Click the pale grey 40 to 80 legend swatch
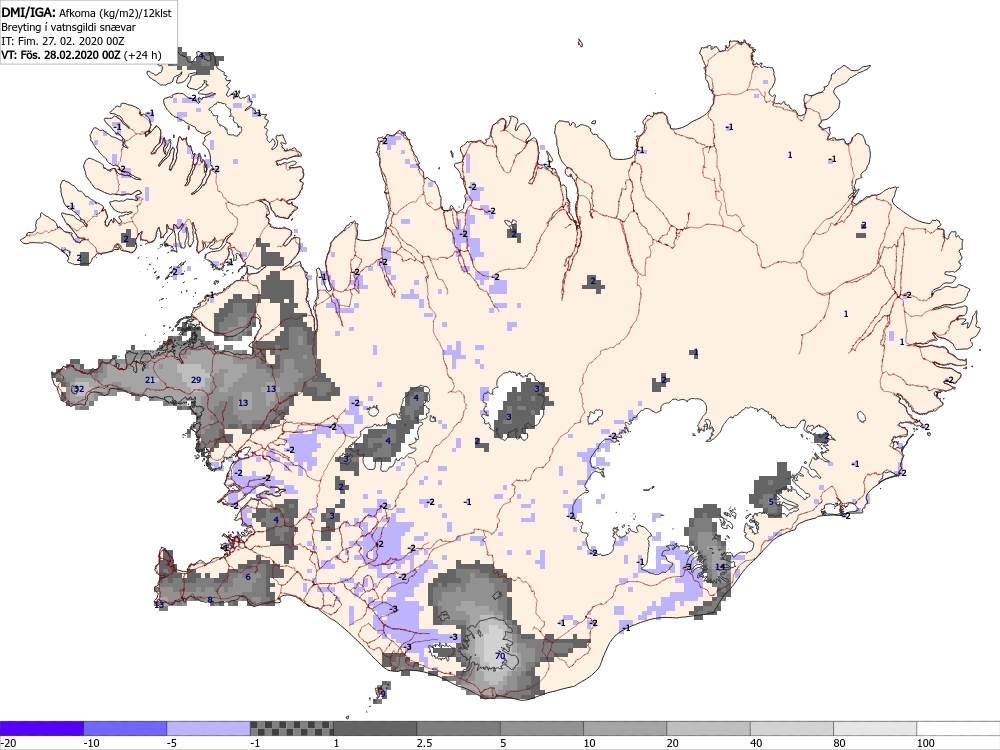This screenshot has width=1000, height=750. 791,728
